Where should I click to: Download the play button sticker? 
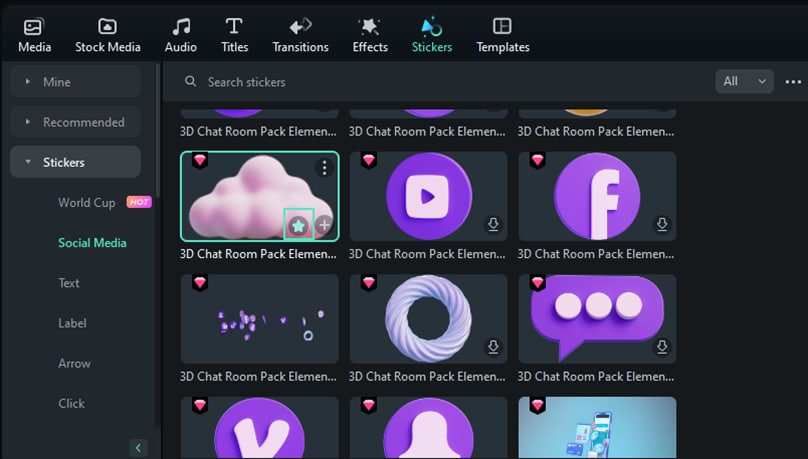coord(493,224)
